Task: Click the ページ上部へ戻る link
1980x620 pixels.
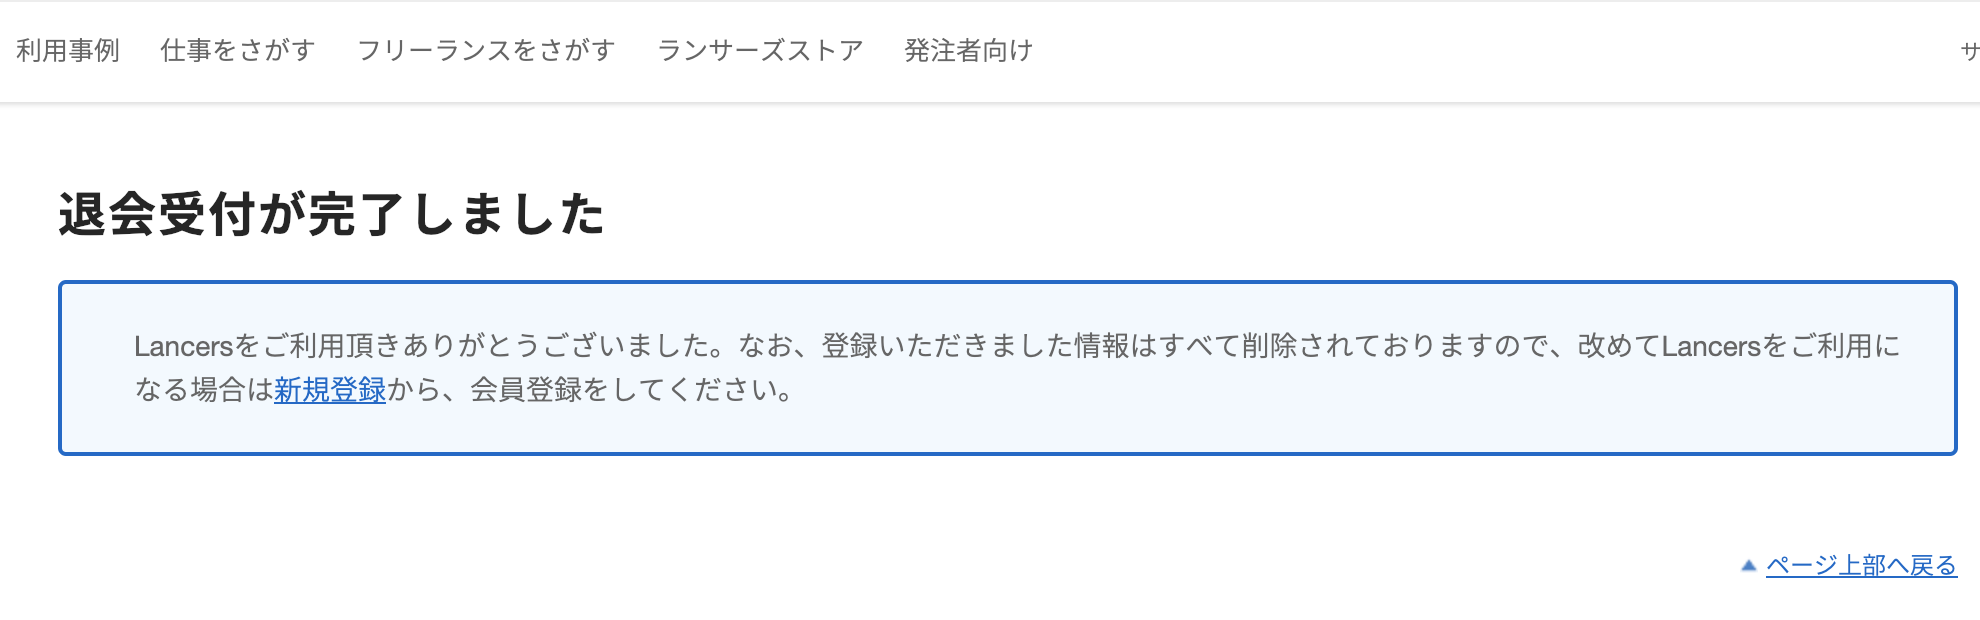Action: [x=1861, y=566]
